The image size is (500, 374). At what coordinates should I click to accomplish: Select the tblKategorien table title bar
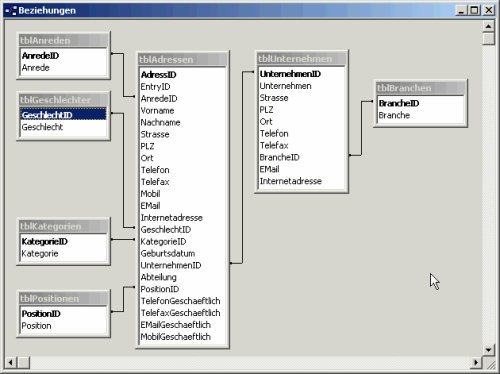click(x=63, y=226)
